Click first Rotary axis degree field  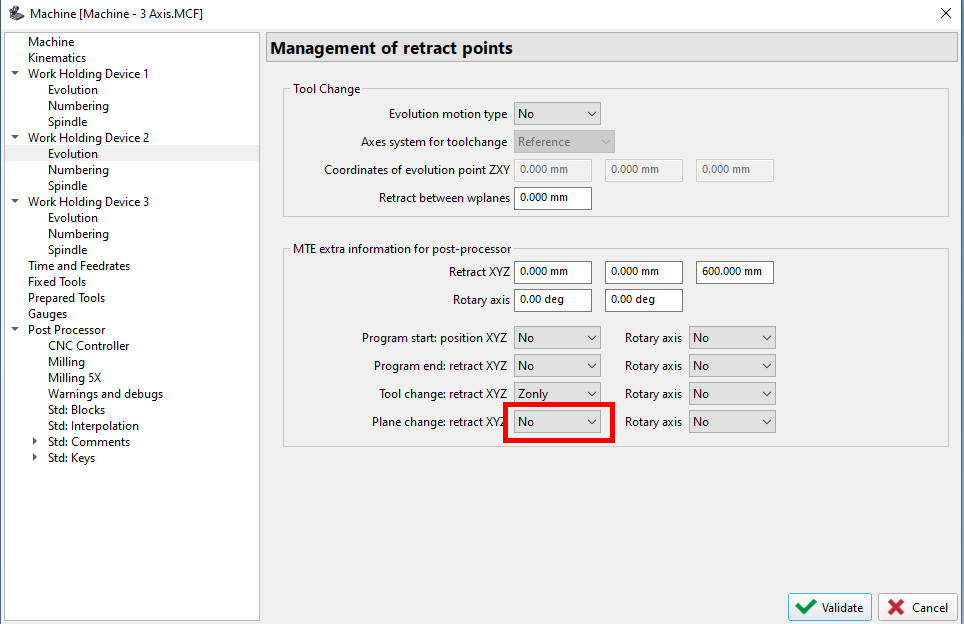click(553, 300)
